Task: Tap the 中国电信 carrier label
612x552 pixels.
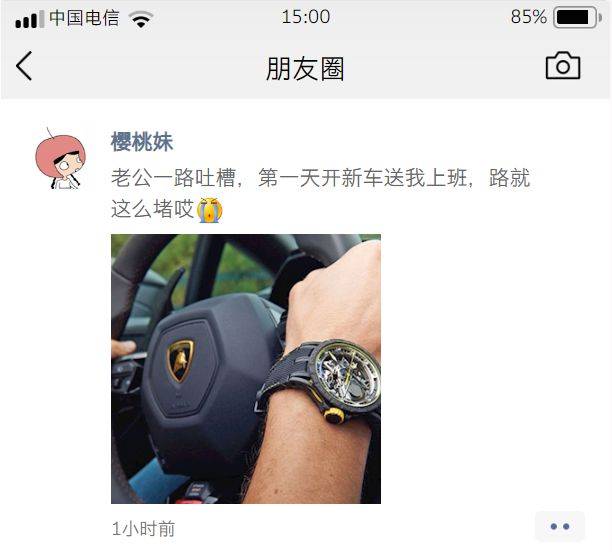Action: click(x=84, y=18)
